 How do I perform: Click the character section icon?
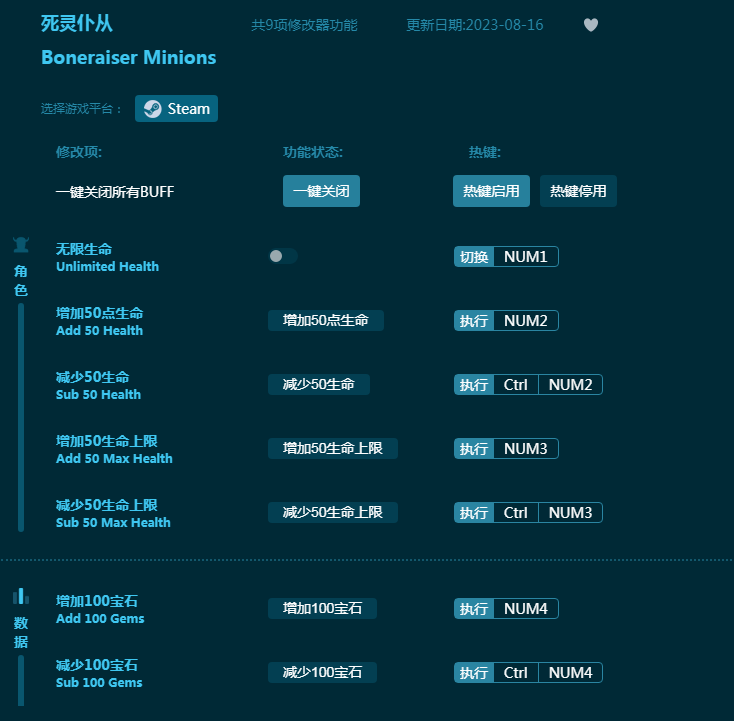[x=21, y=244]
